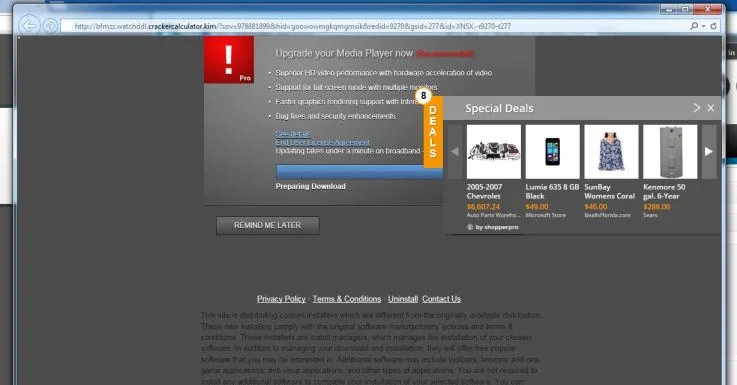The width and height of the screenshot is (737, 385).
Task: Show previous deals with left carousel arrow
Action: point(455,151)
